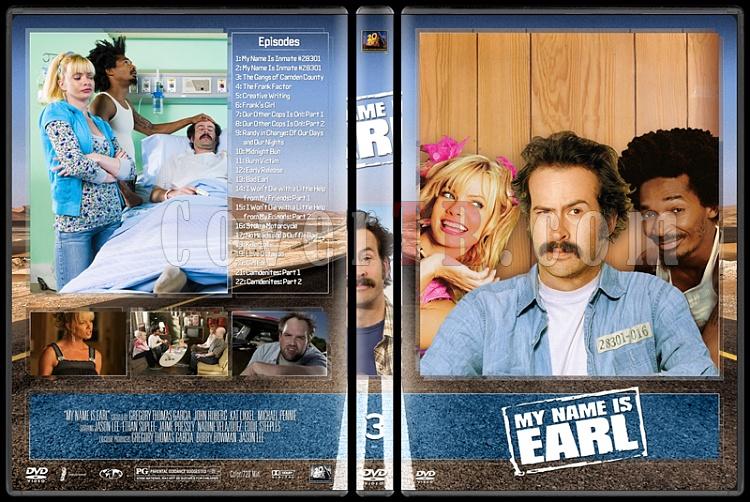Click episode 7: Our Other Cops Is On! Part 1
Image resolution: width=750 pixels, height=502 pixels.
coord(279,114)
